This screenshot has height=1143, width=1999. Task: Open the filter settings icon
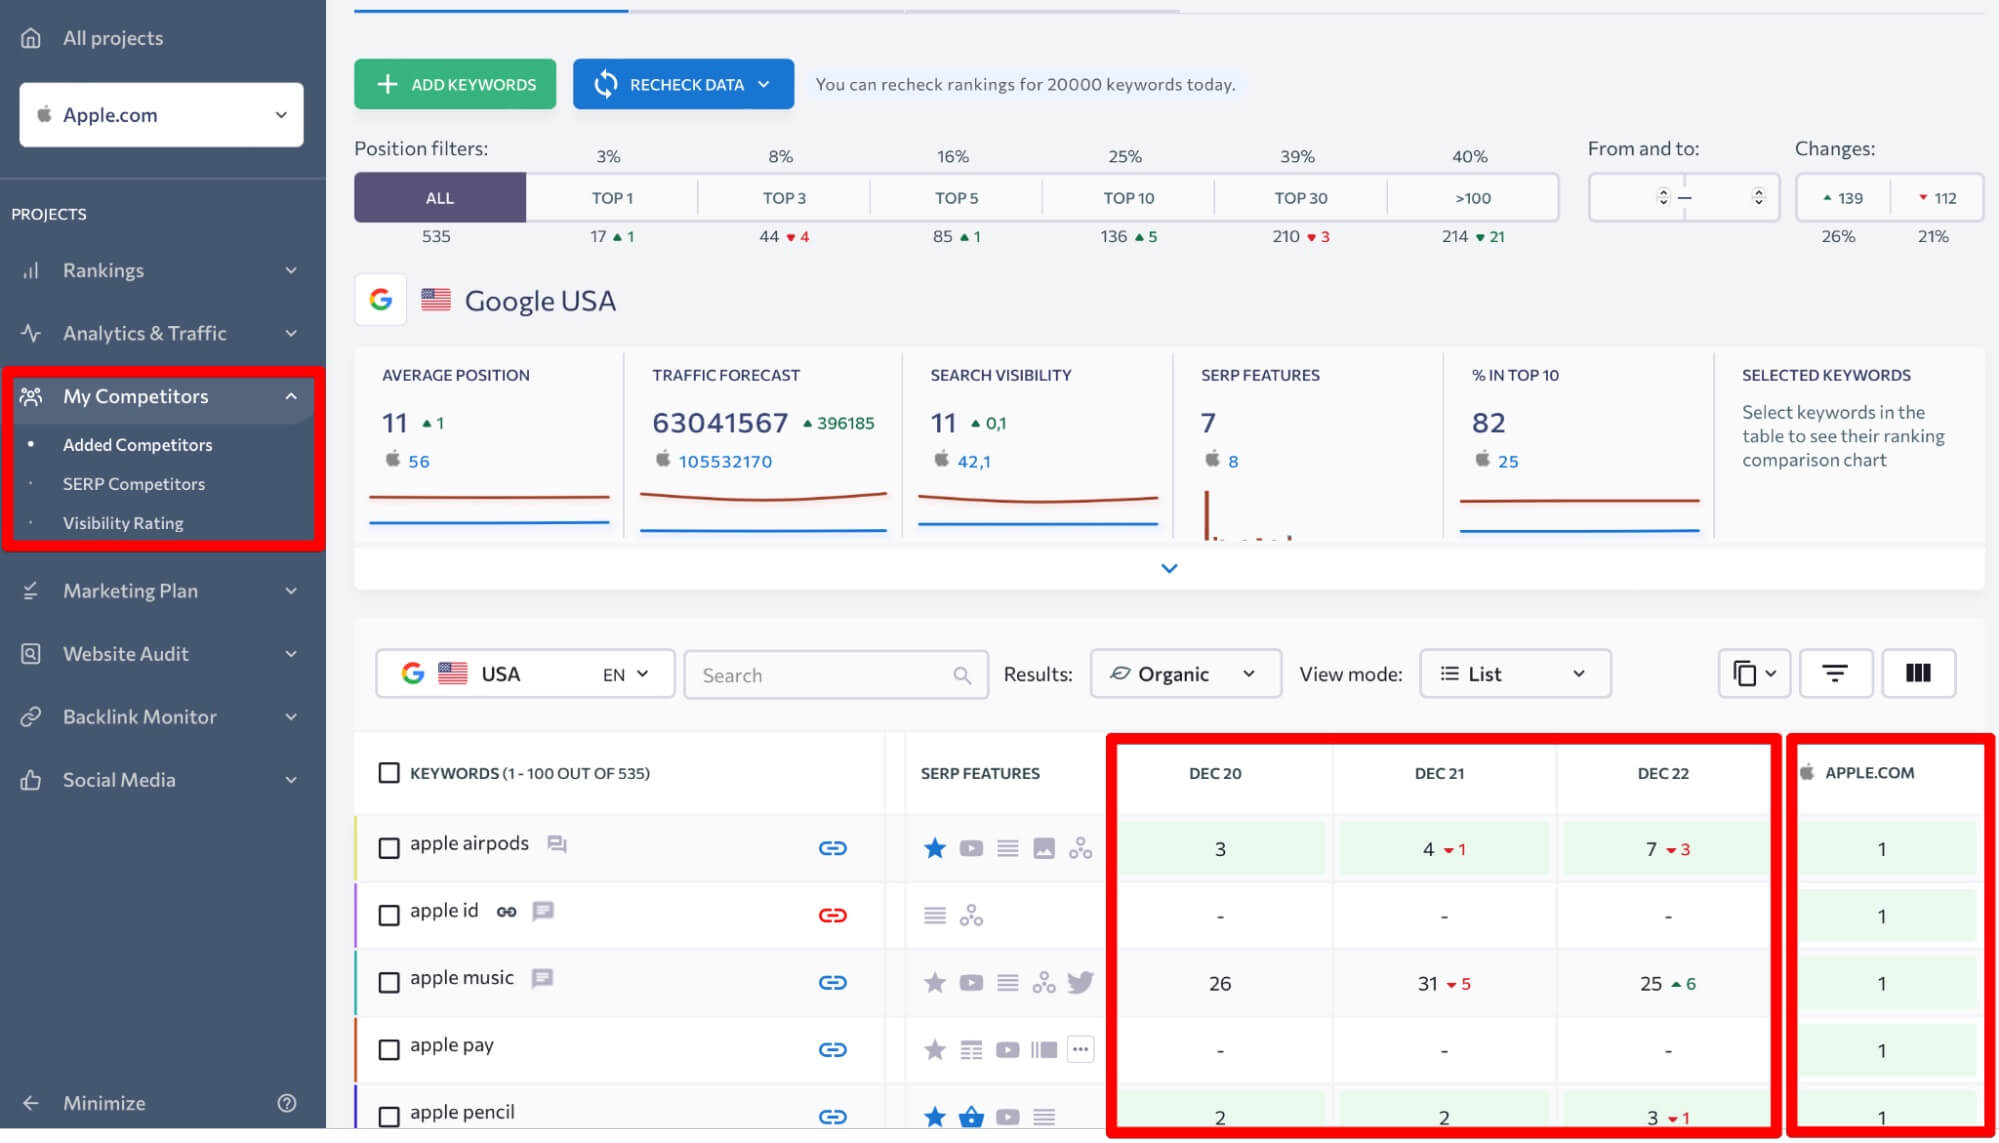pyautogui.click(x=1835, y=673)
